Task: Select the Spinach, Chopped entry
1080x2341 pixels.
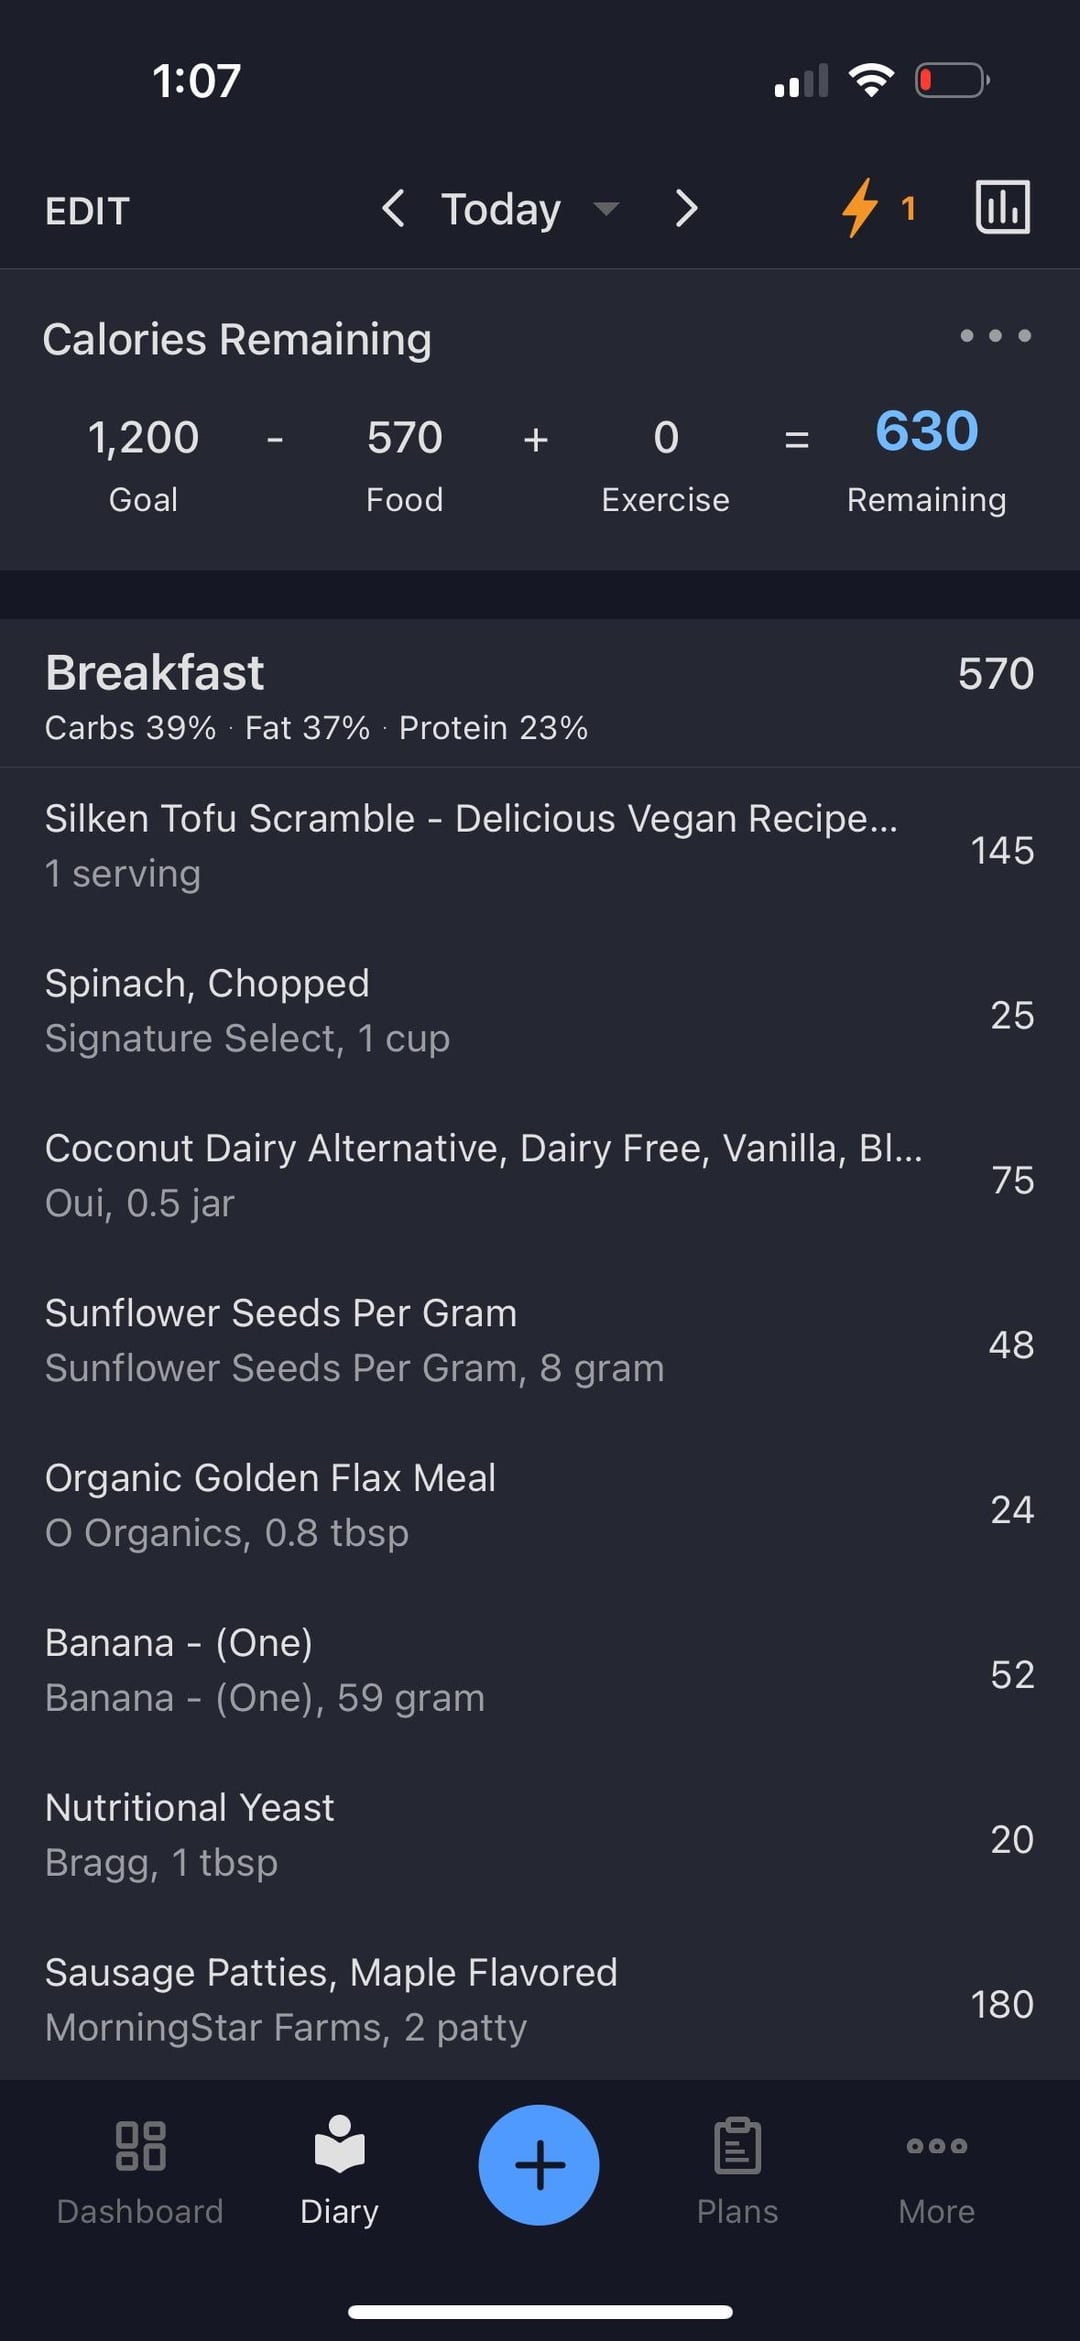Action: [x=248, y=1011]
